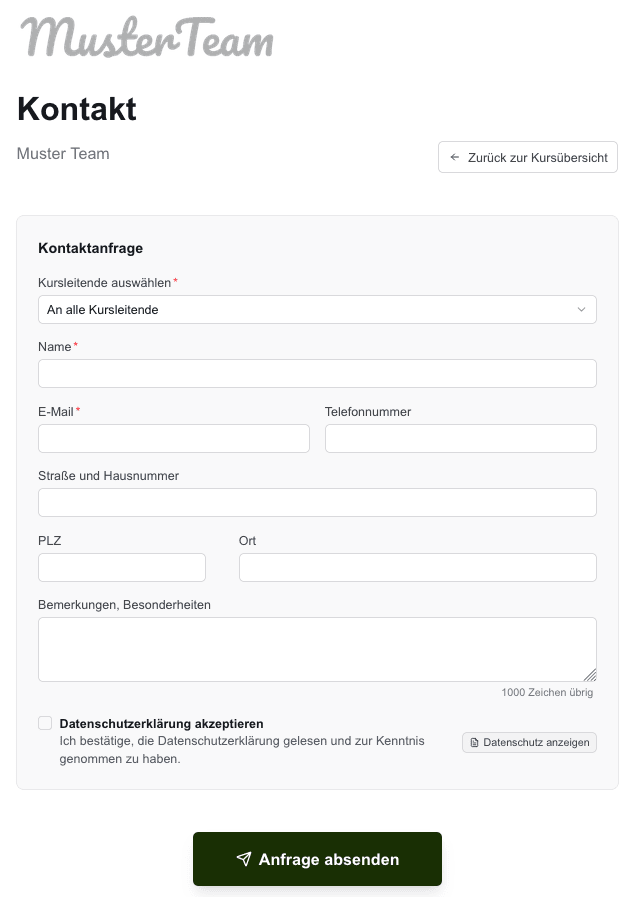
Task: Click the 1000 Zeichen übrig counter text
Action: tap(547, 692)
